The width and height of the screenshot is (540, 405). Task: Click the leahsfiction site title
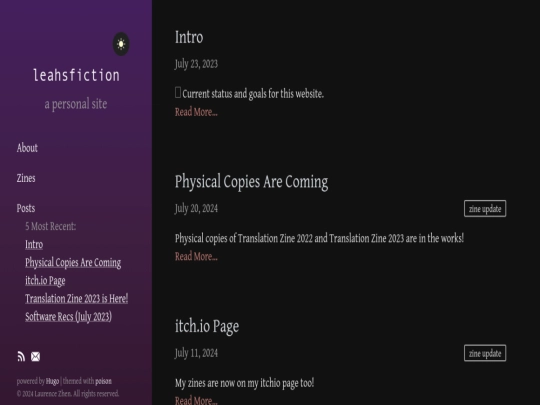coord(76,75)
